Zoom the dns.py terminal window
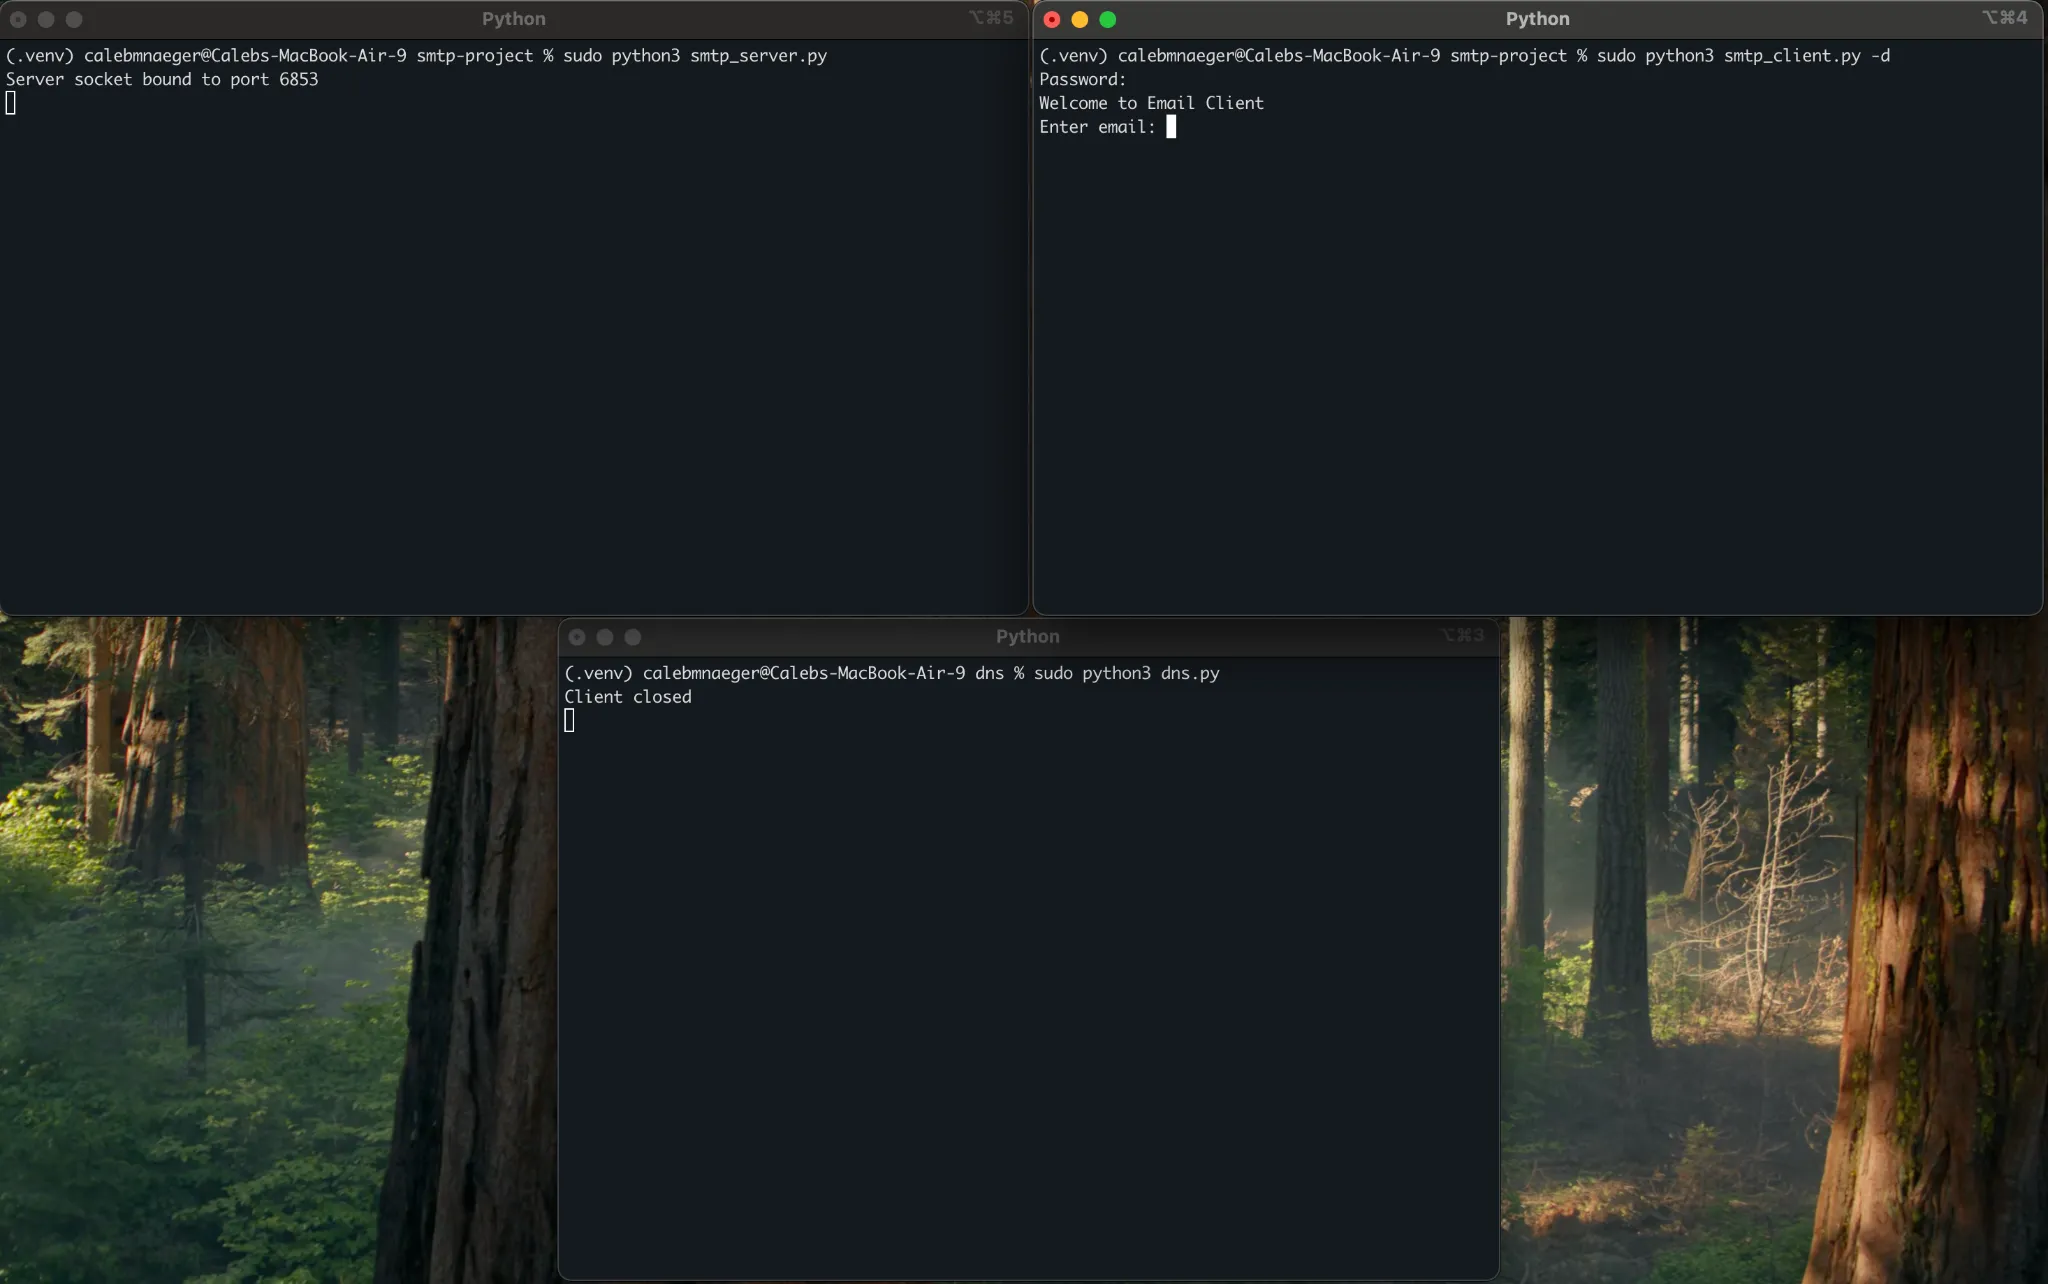This screenshot has height=1284, width=2048. coord(633,637)
